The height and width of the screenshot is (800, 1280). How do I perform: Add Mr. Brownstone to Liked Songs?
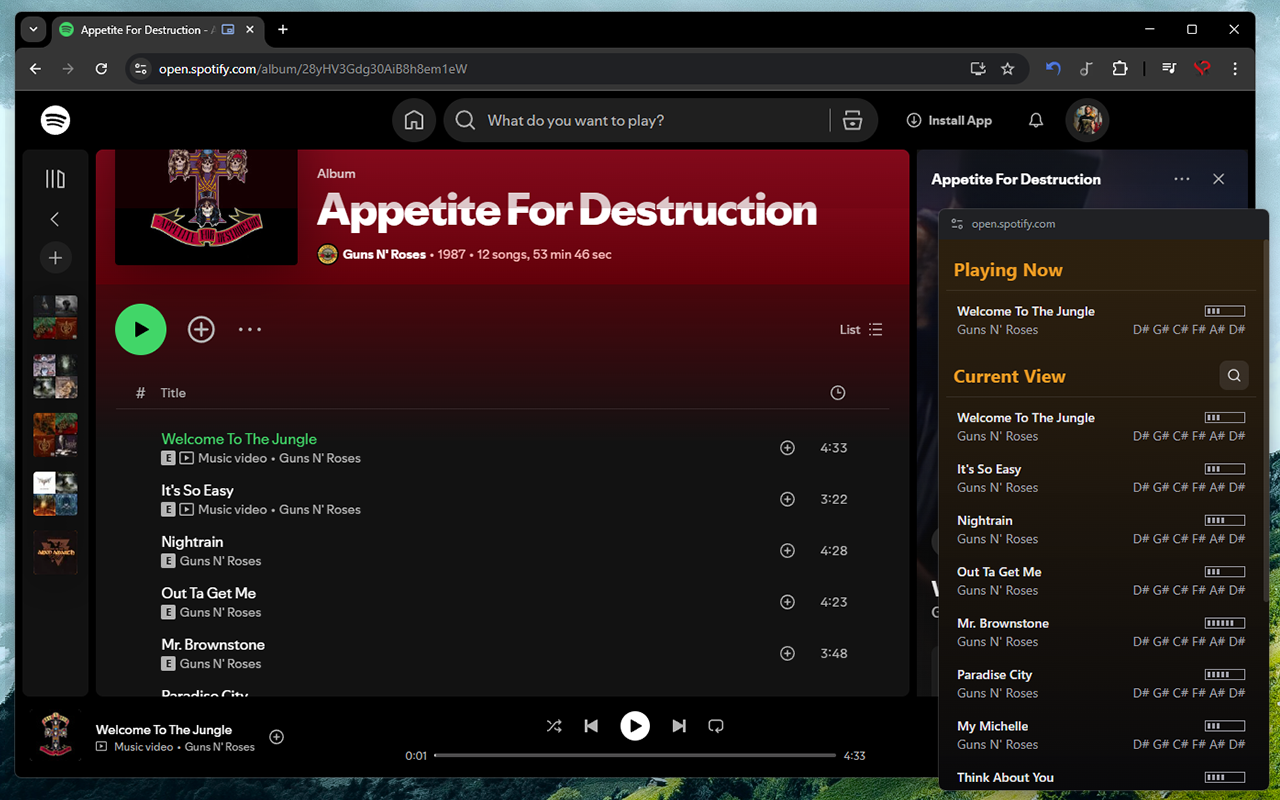[787, 653]
